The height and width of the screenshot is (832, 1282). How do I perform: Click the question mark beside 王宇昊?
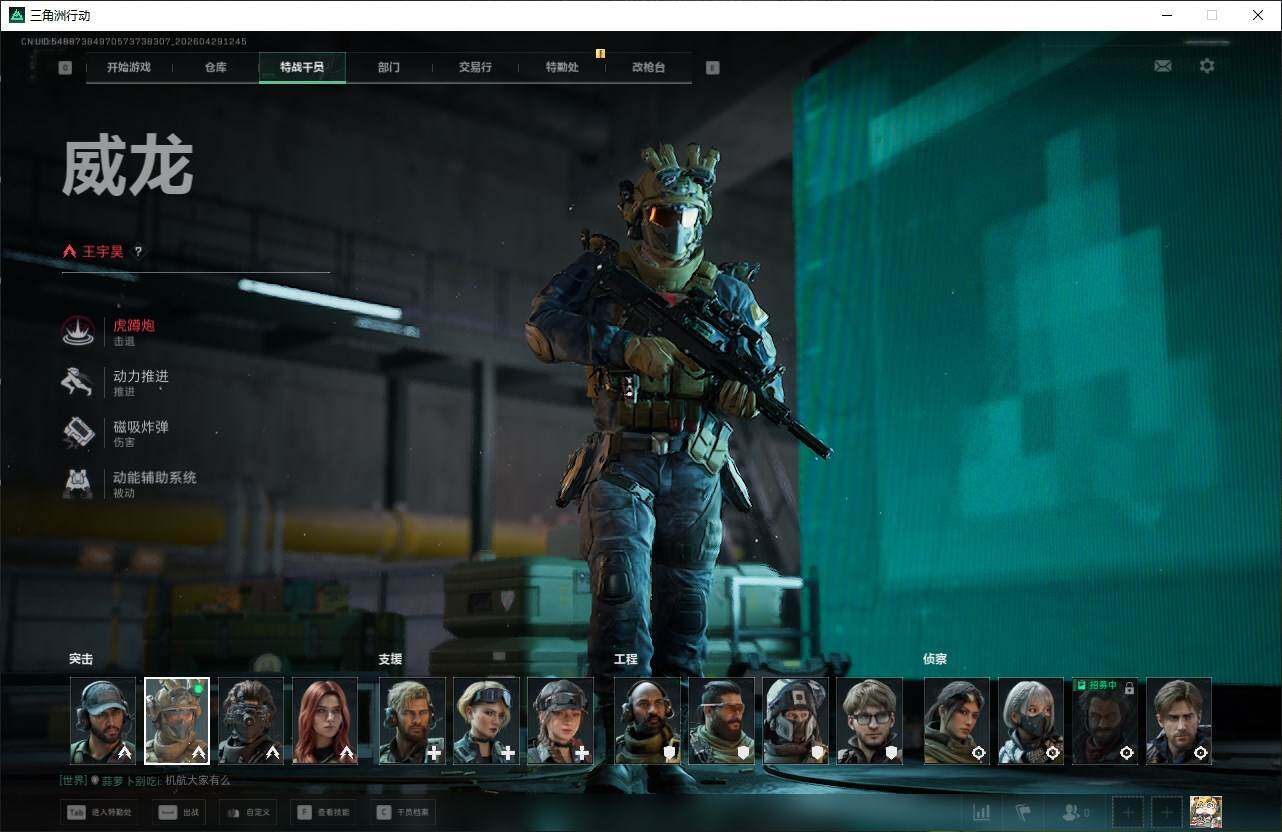pos(138,252)
